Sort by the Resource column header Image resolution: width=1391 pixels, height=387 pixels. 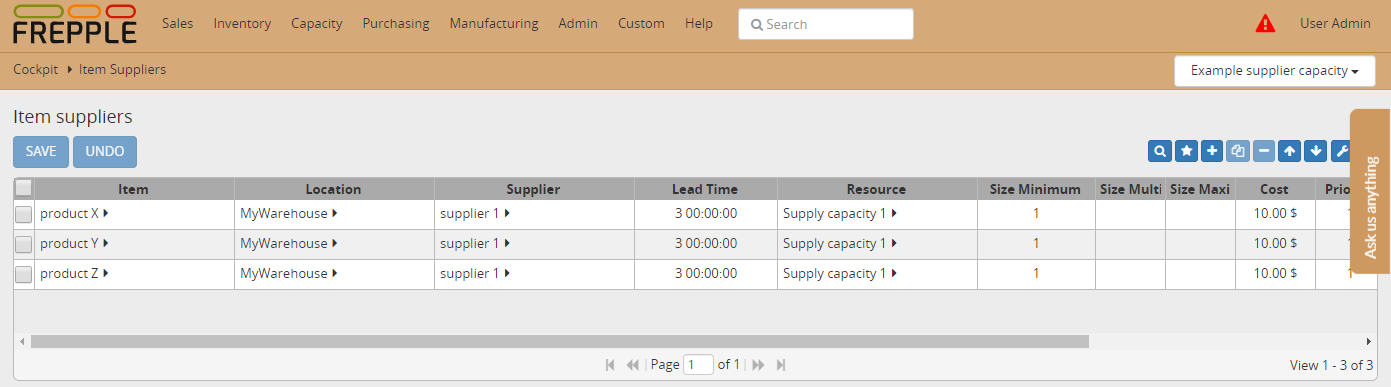877,188
